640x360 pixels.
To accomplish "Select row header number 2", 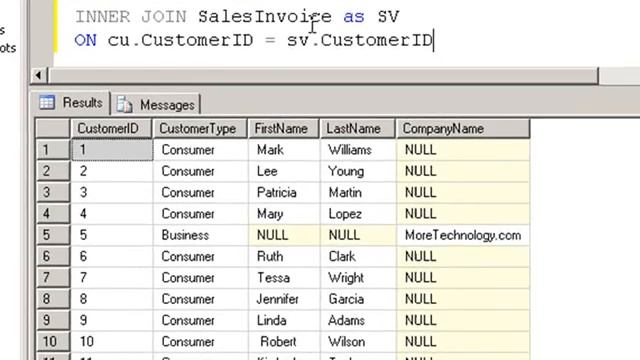I will click(53, 171).
